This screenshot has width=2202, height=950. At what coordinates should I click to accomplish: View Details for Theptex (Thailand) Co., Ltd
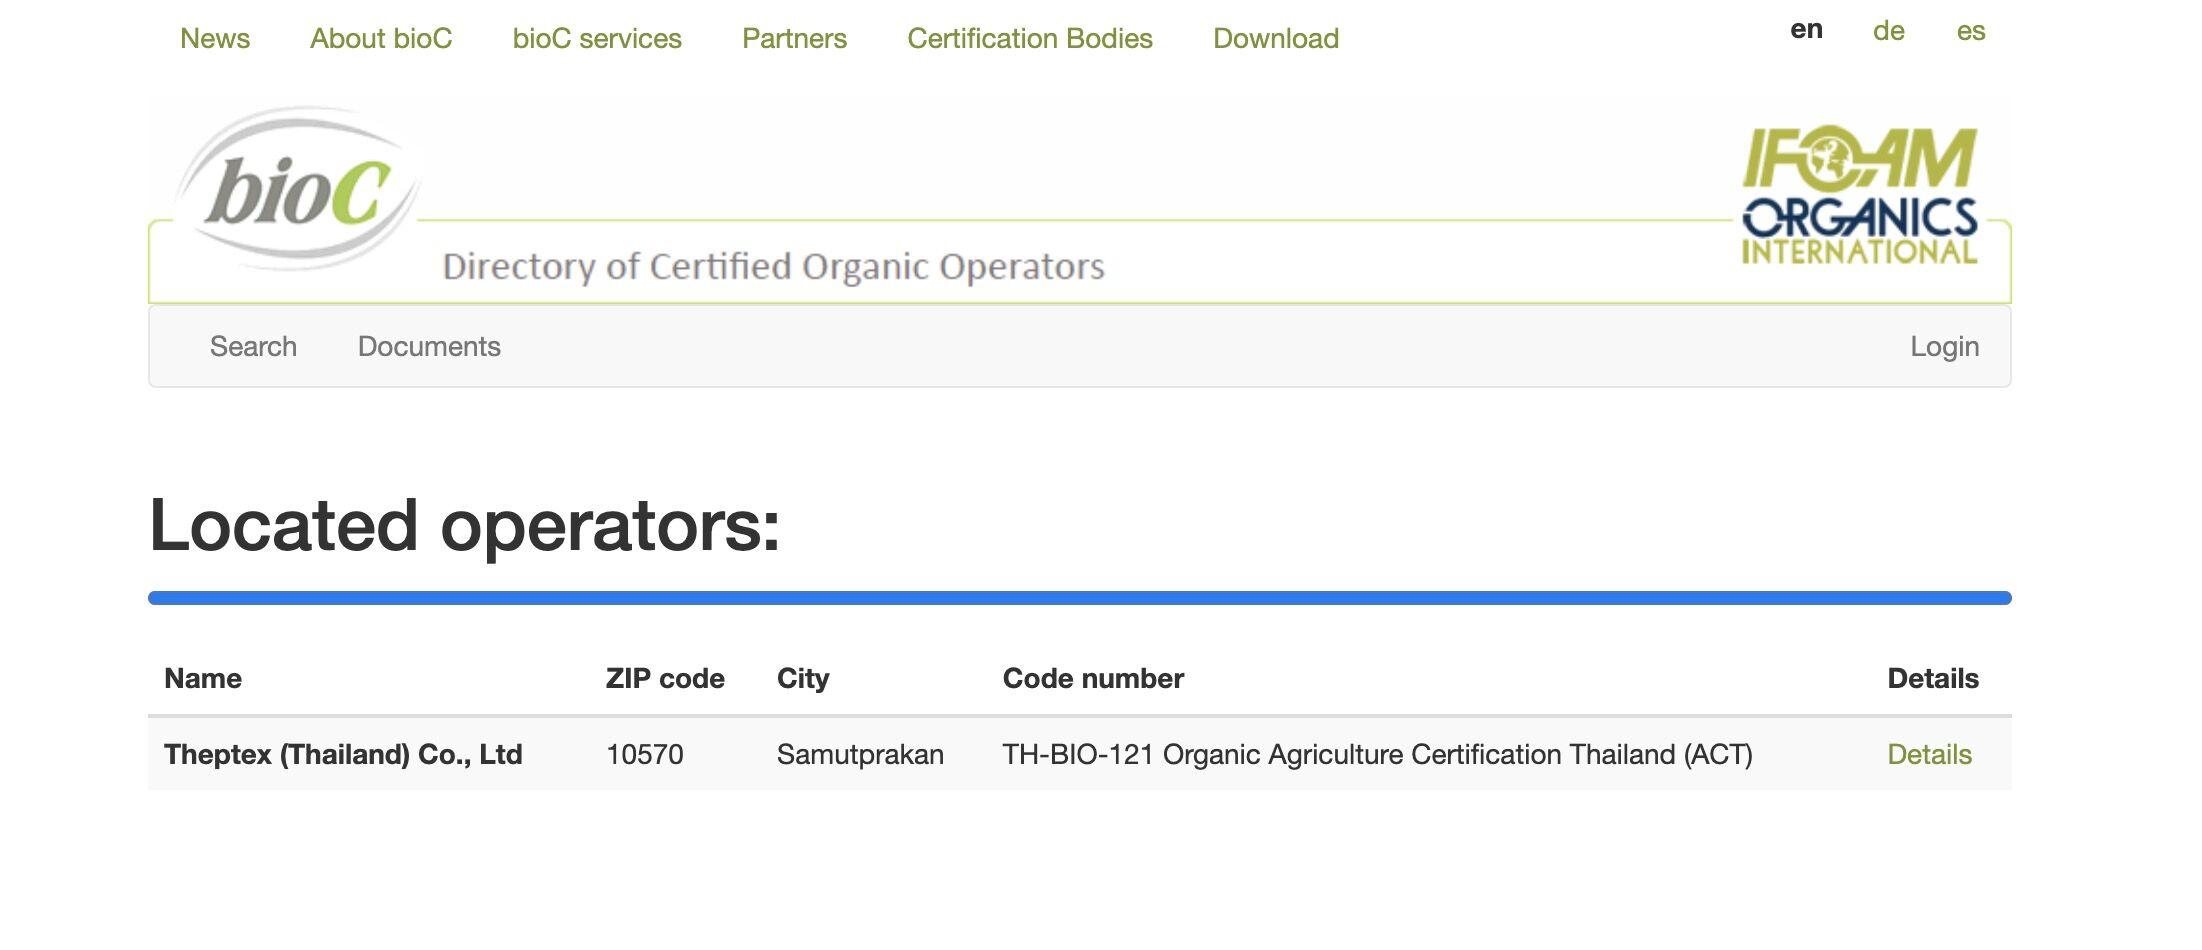1929,755
